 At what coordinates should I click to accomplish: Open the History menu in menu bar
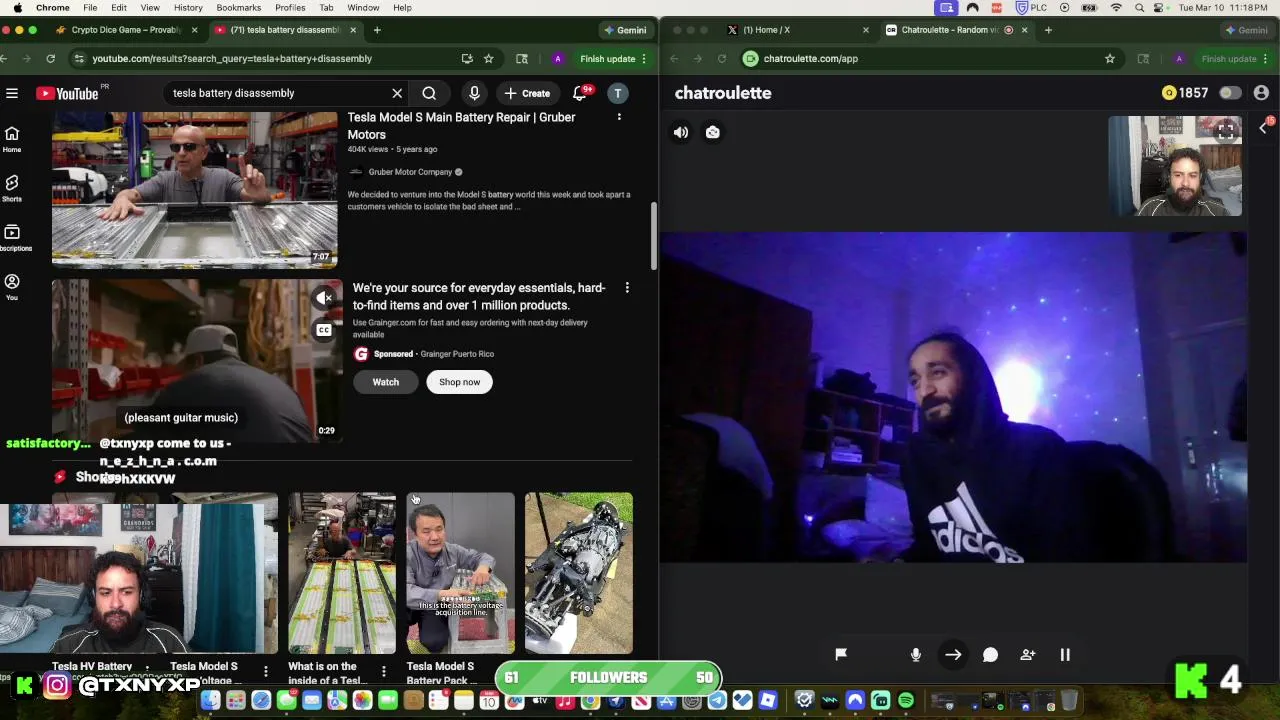(x=188, y=8)
